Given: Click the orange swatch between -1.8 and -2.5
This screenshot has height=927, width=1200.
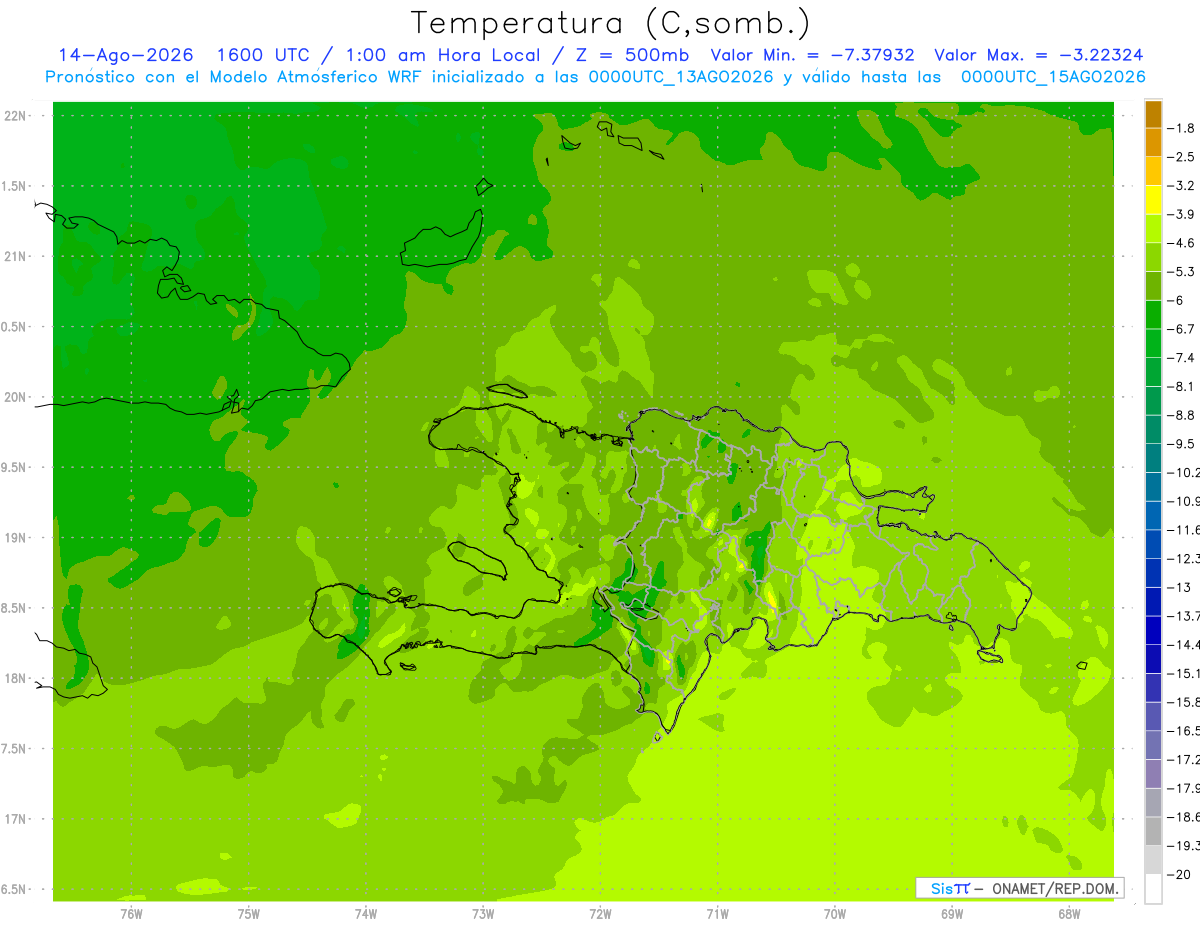Looking at the screenshot, I should [x=1153, y=143].
